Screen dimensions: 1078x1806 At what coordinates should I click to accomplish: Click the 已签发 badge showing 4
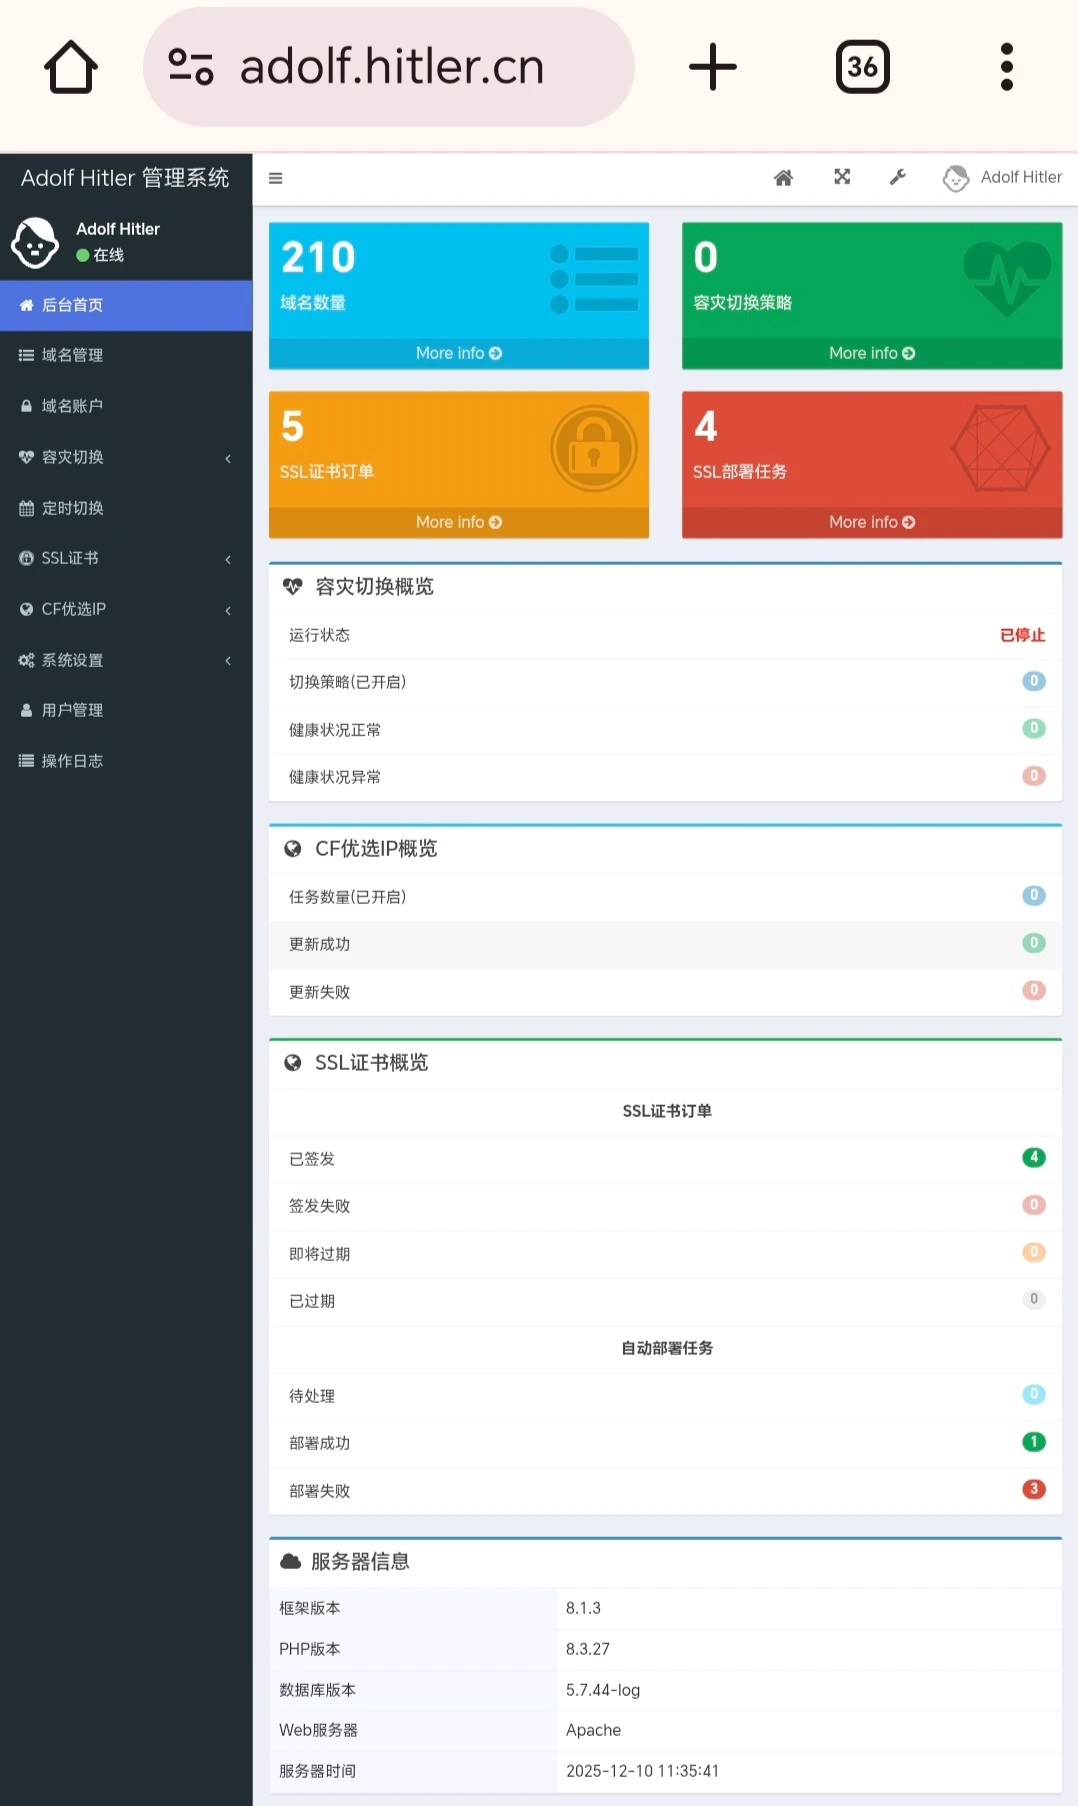pyautogui.click(x=1034, y=1157)
